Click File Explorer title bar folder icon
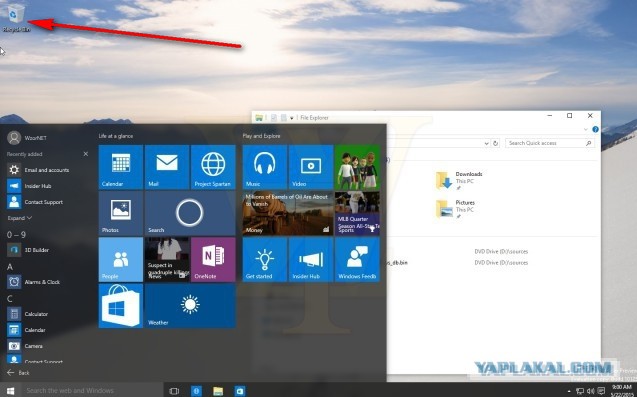Viewport: 637px width, 397px height. click(x=259, y=118)
